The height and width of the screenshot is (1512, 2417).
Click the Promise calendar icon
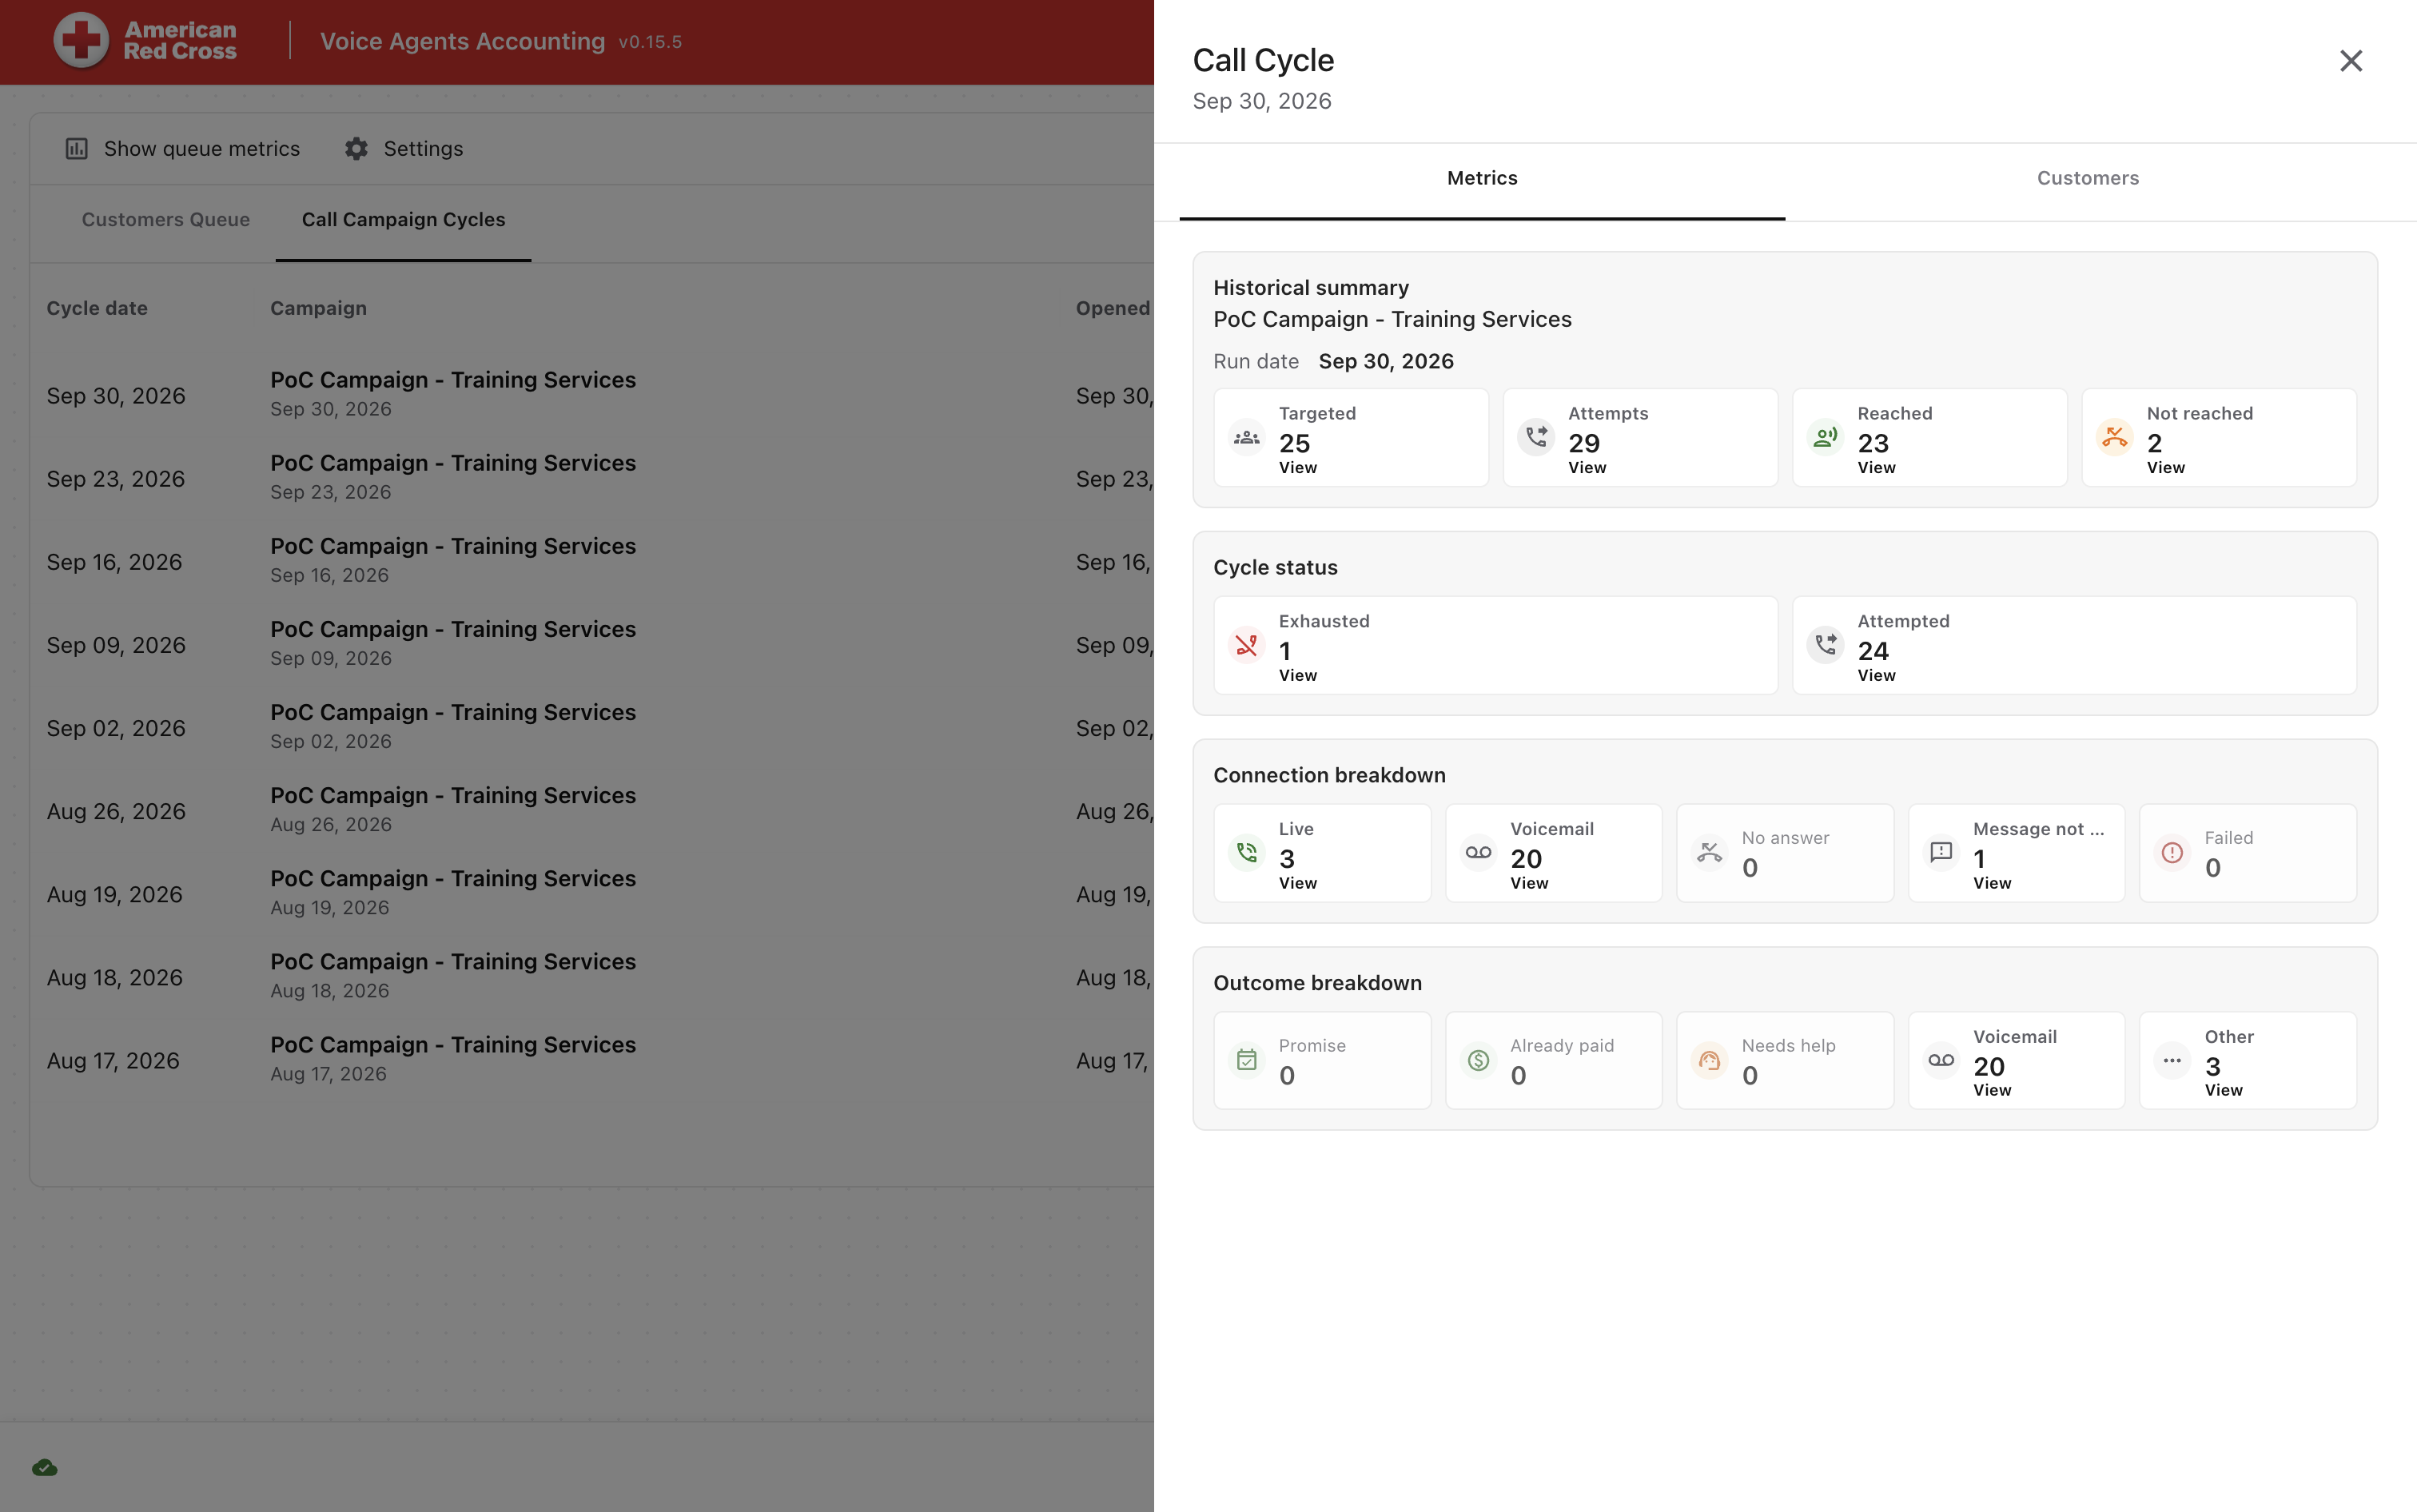1246,1061
